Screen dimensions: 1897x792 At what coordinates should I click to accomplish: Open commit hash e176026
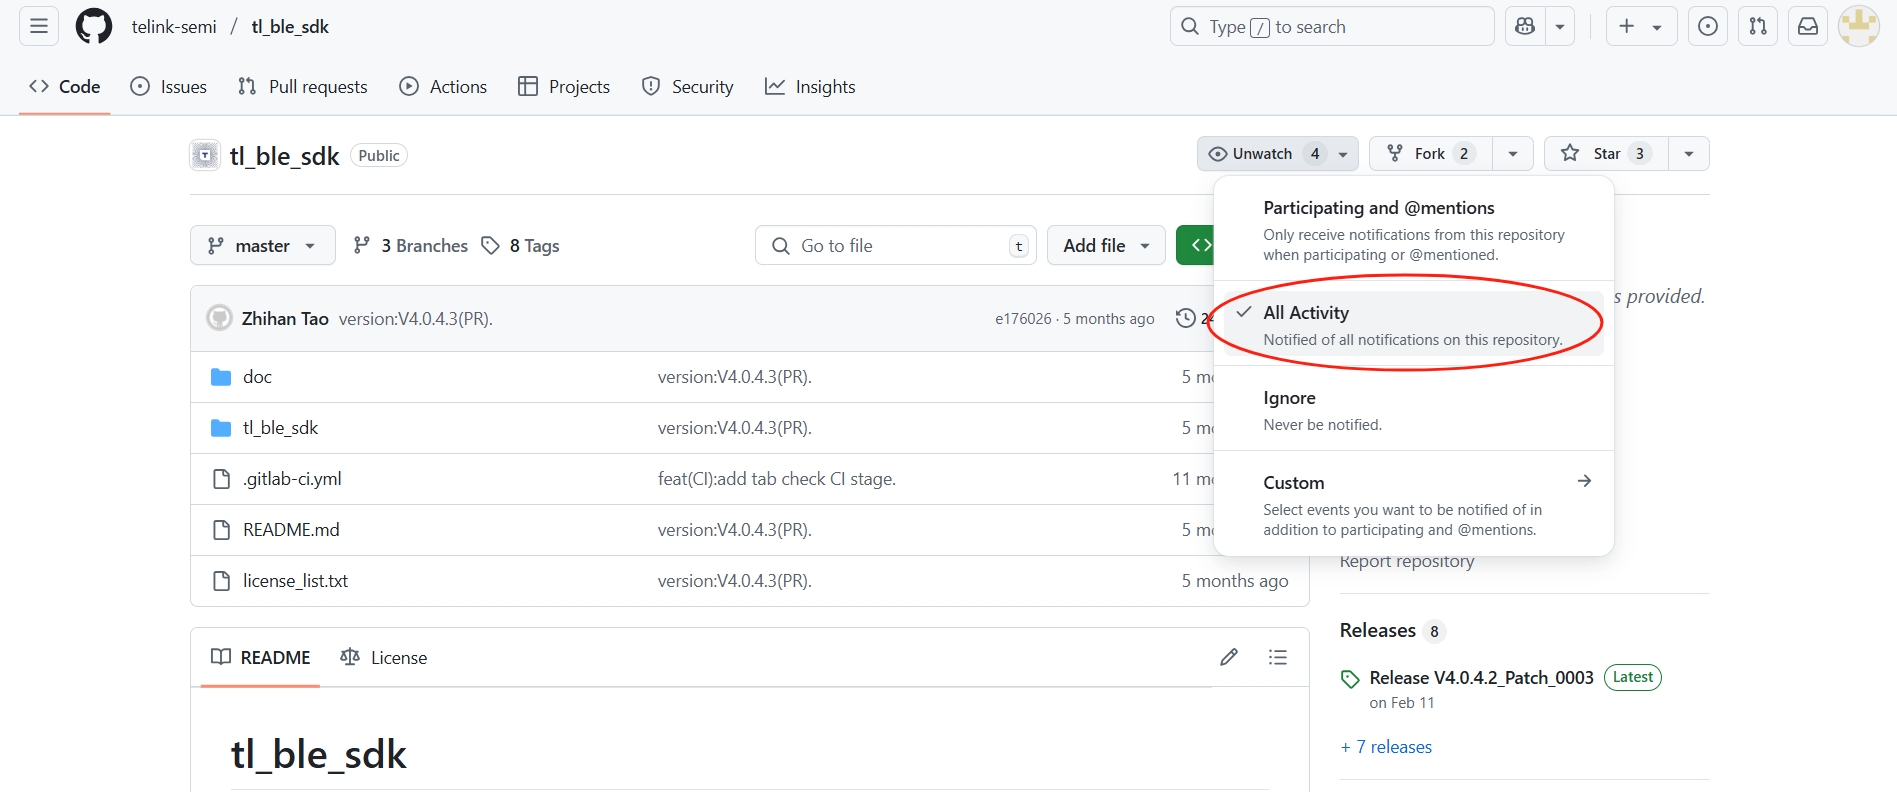[x=1023, y=318]
